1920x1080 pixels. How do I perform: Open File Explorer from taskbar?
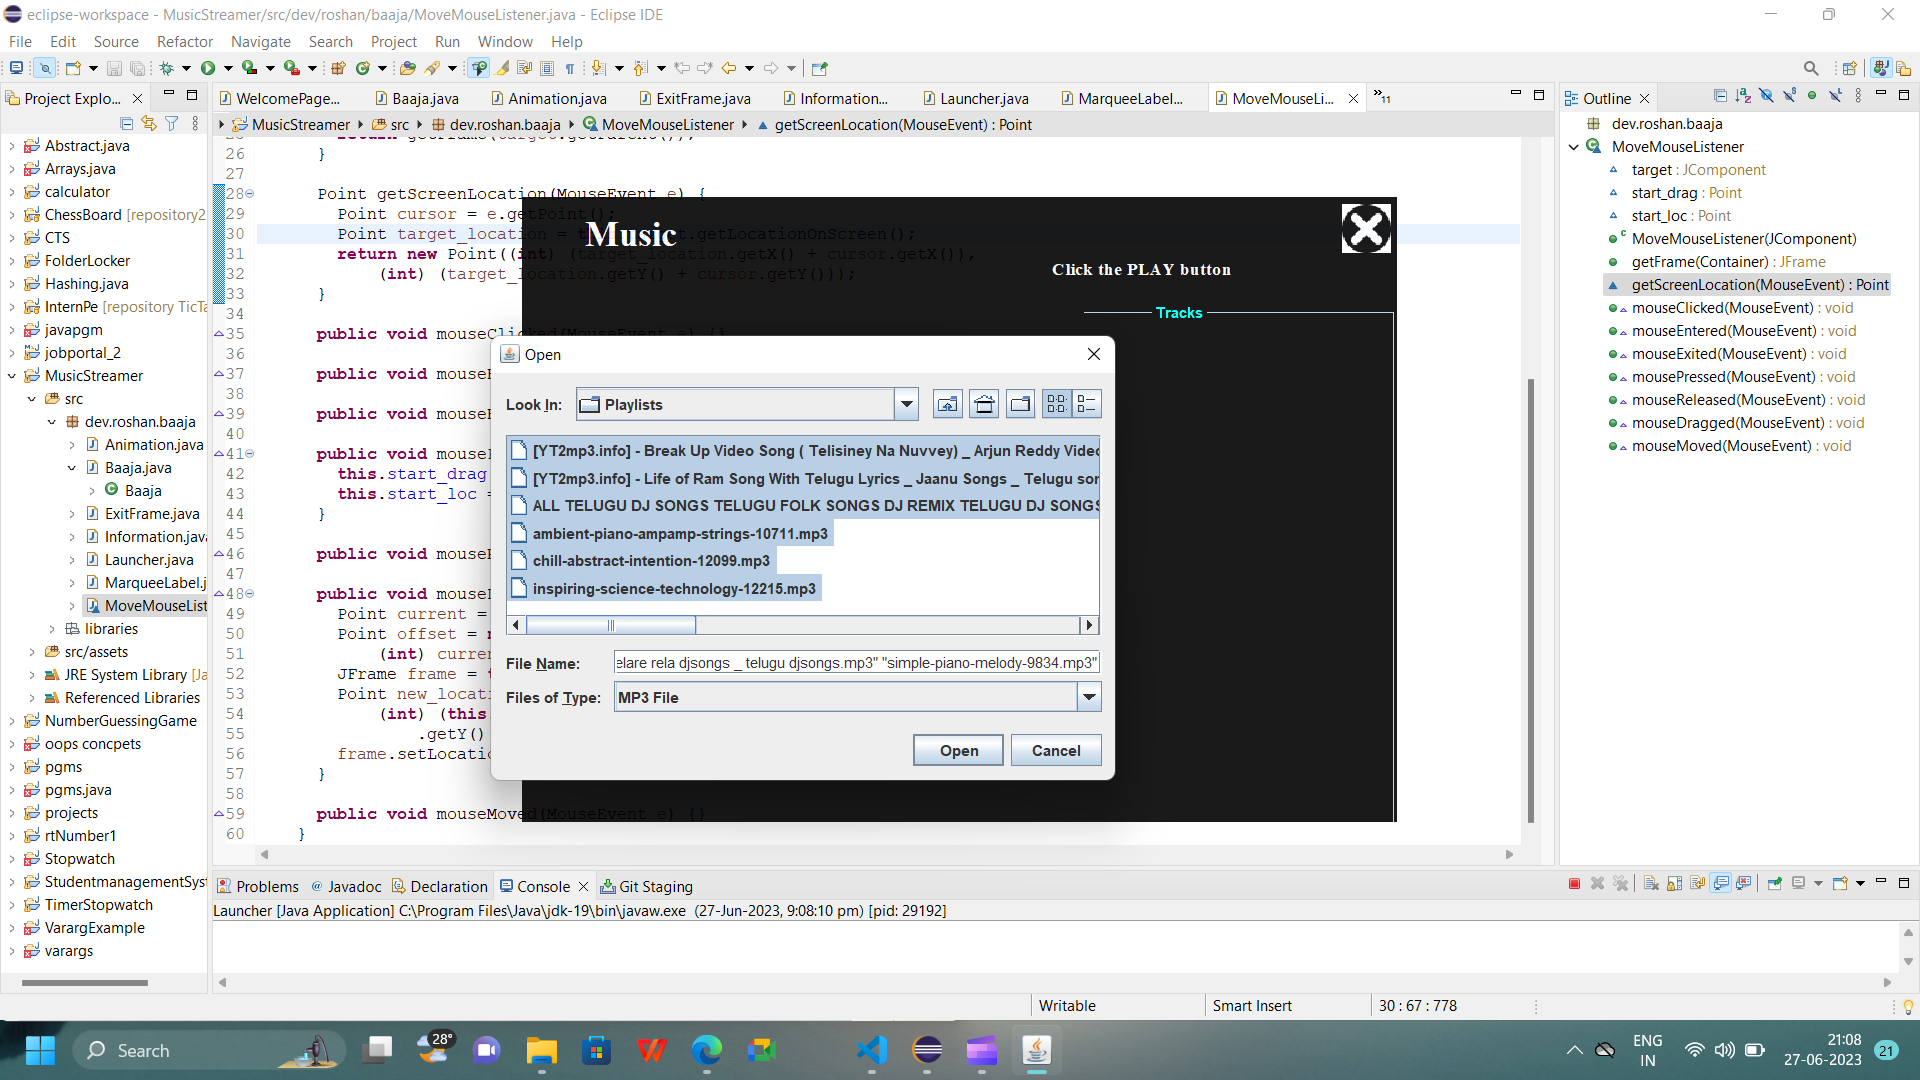click(541, 1050)
